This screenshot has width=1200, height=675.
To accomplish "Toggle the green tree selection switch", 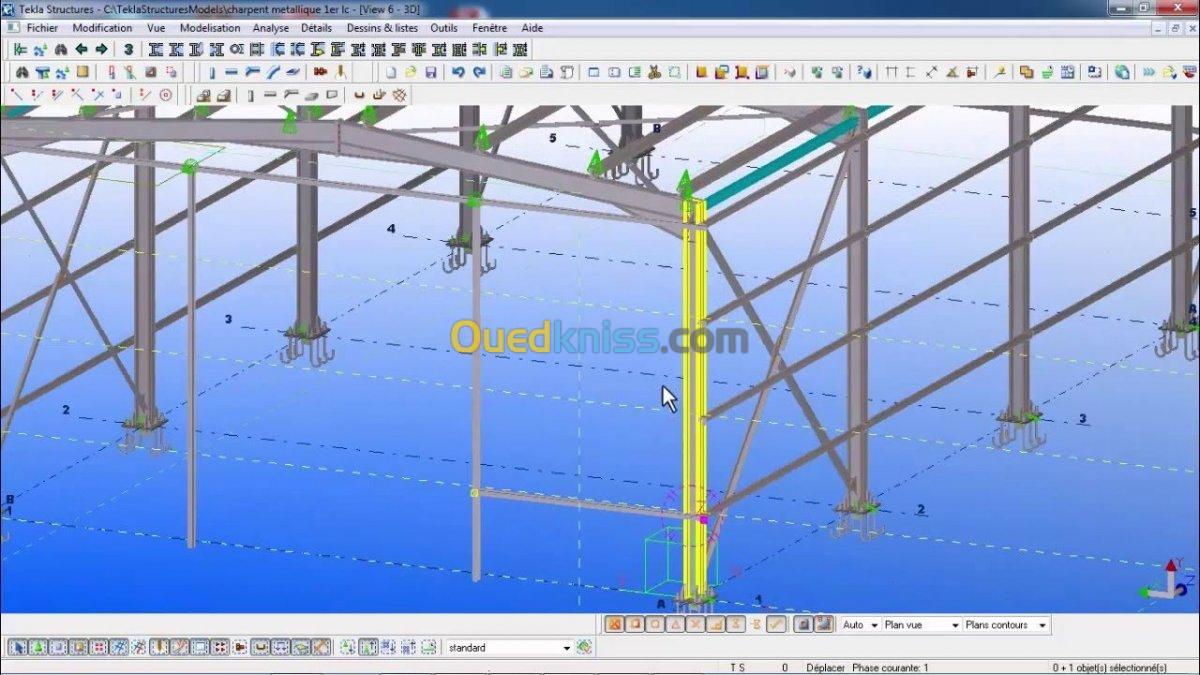I will (x=39, y=647).
